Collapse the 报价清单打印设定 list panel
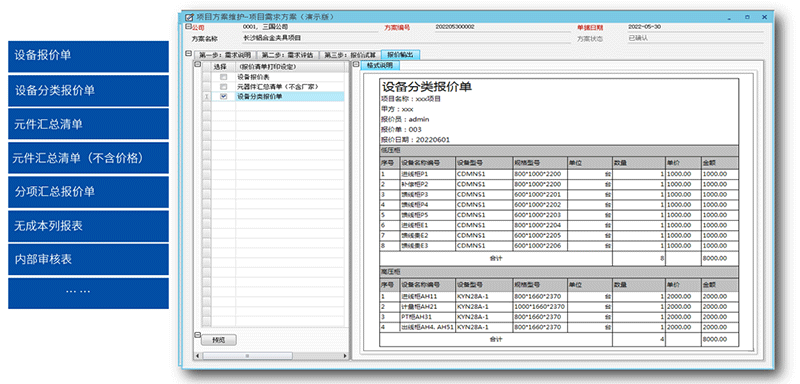This screenshot has height=384, width=800. click(x=197, y=64)
